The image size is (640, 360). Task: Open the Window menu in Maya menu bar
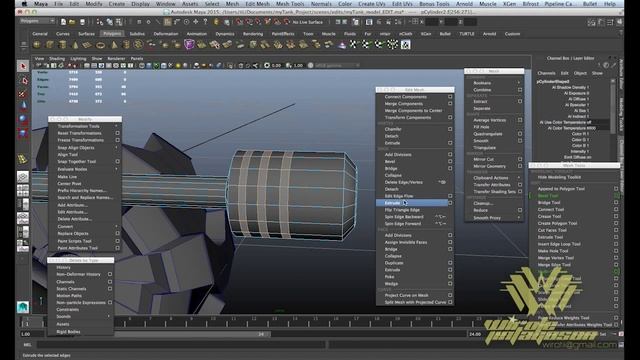166,4
